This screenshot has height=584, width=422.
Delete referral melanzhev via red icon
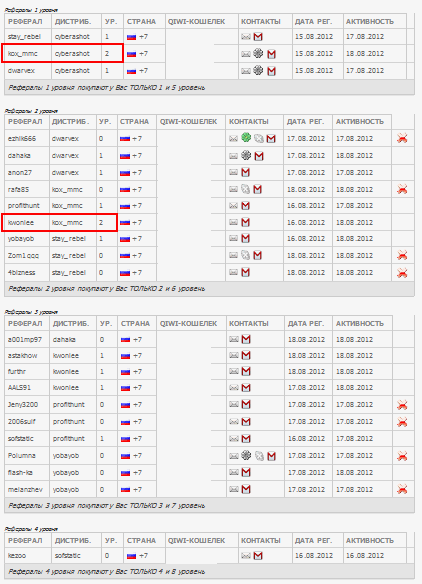pyautogui.click(x=402, y=489)
